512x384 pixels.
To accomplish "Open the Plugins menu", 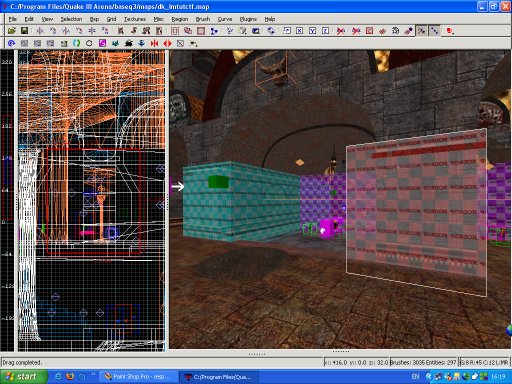I will pos(248,19).
